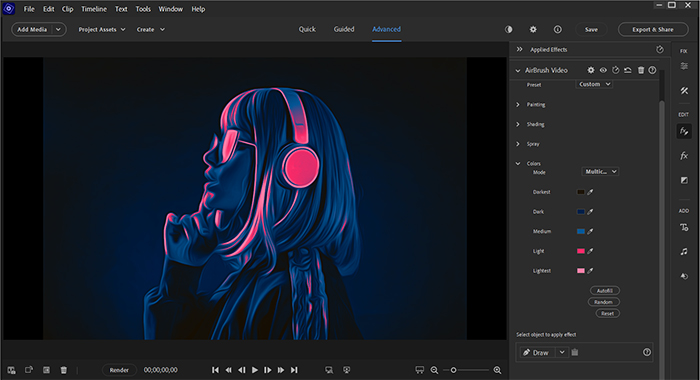700x380 pixels.
Task: Pick Medium color with eyedropper
Action: [x=590, y=231]
